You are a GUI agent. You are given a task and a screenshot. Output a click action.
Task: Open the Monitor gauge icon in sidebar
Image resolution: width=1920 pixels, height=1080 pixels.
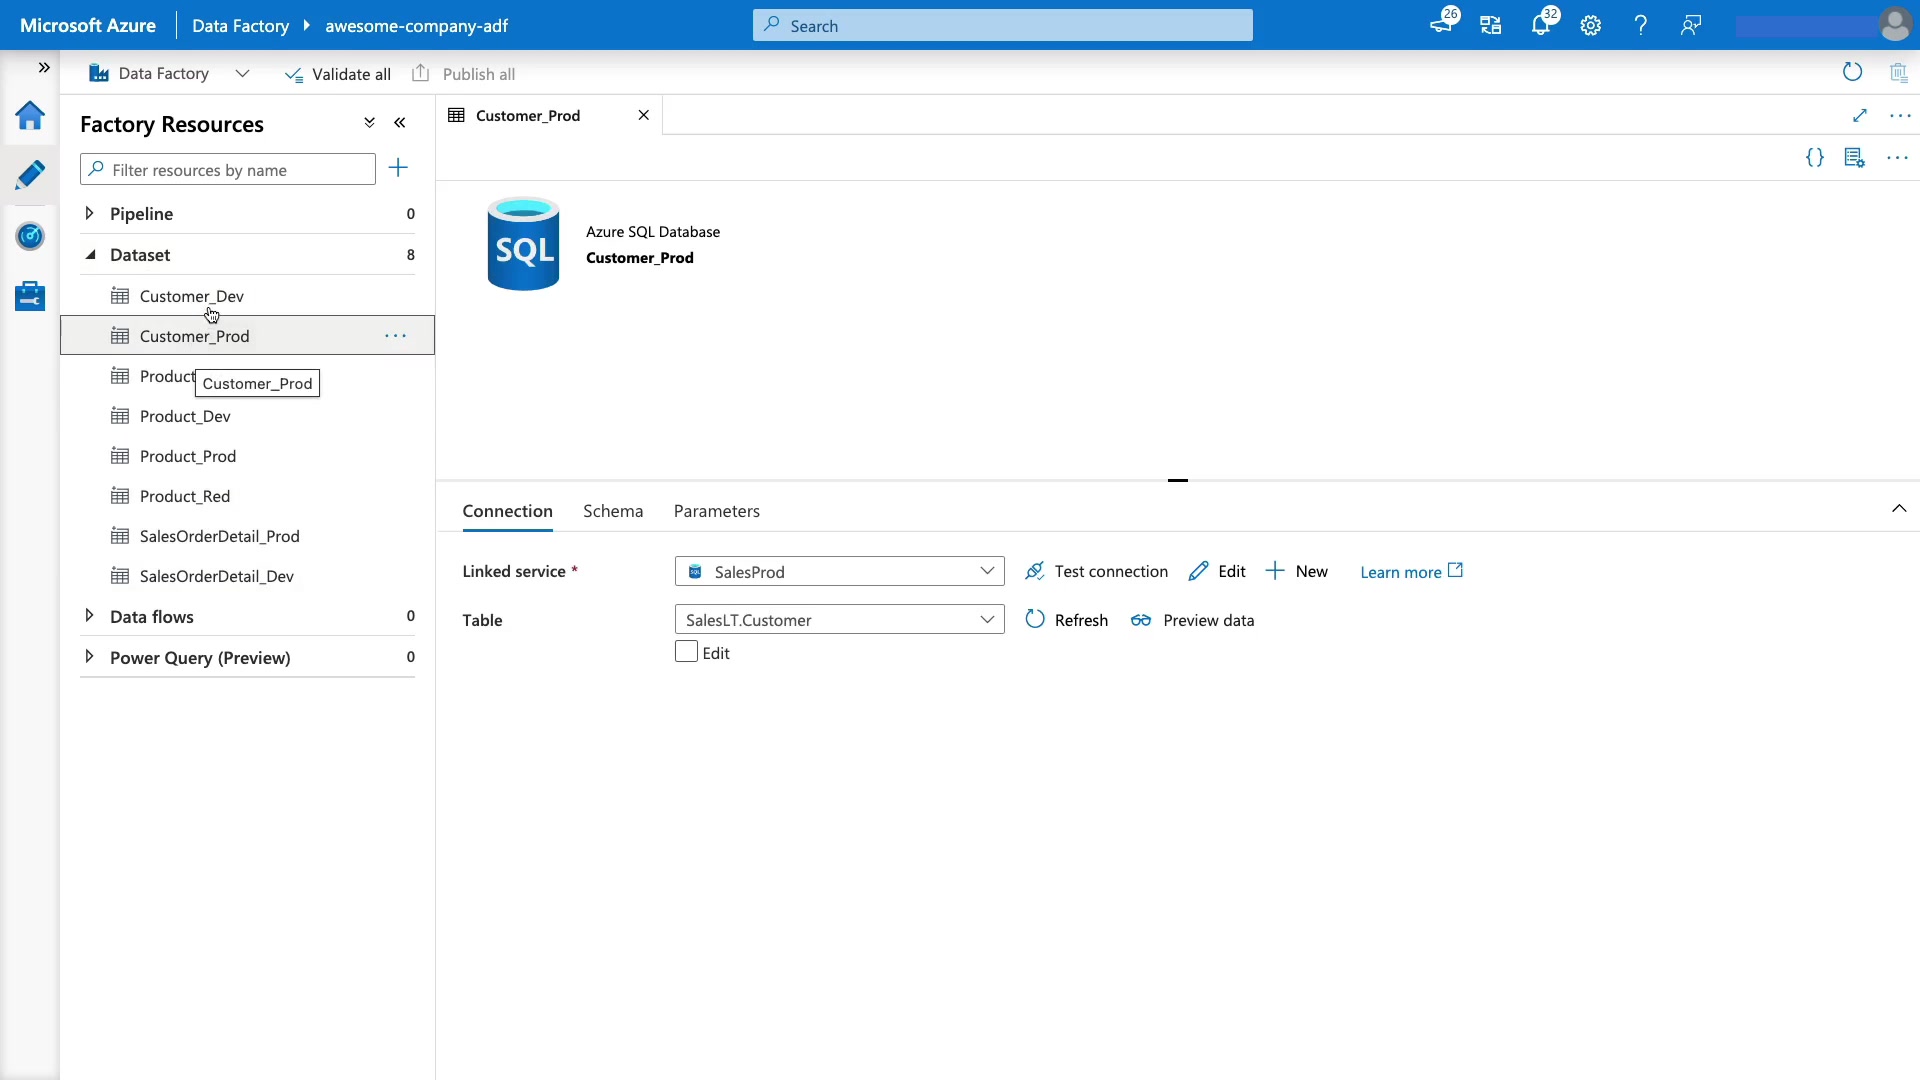pos(30,236)
